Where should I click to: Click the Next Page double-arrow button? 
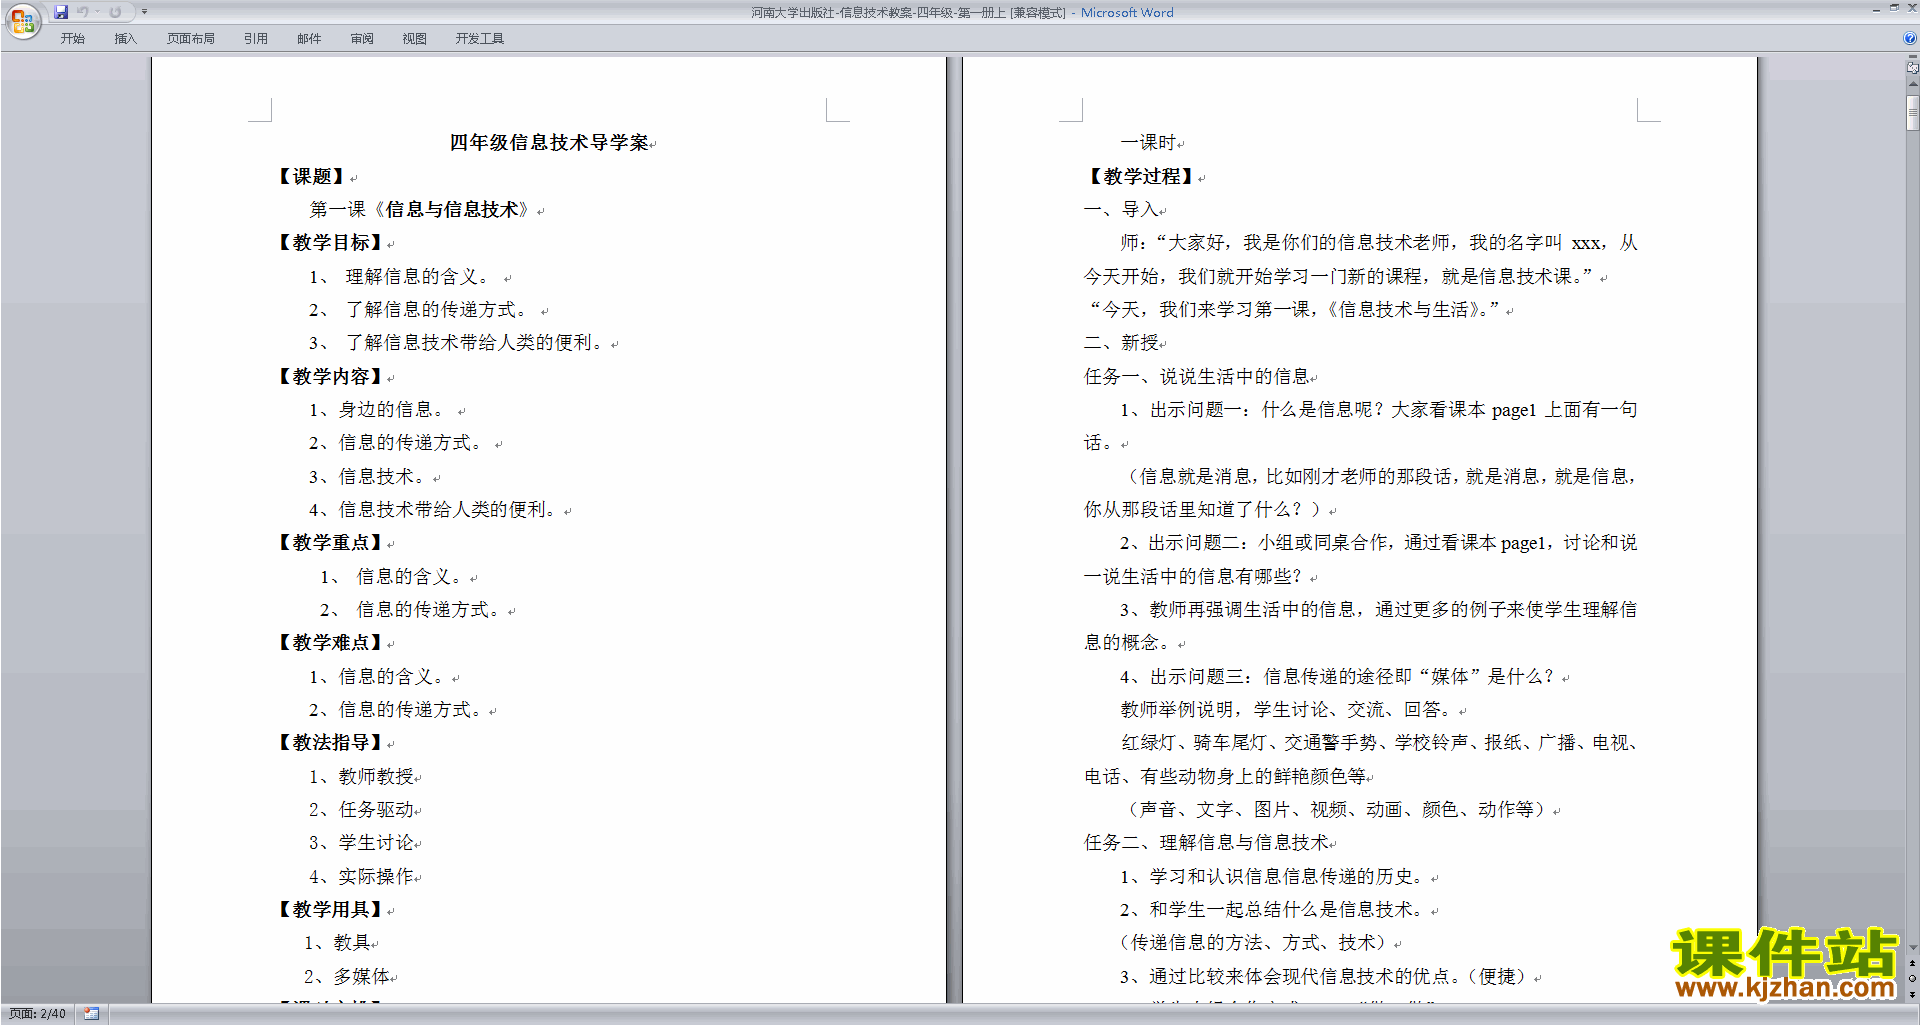pos(1912,994)
